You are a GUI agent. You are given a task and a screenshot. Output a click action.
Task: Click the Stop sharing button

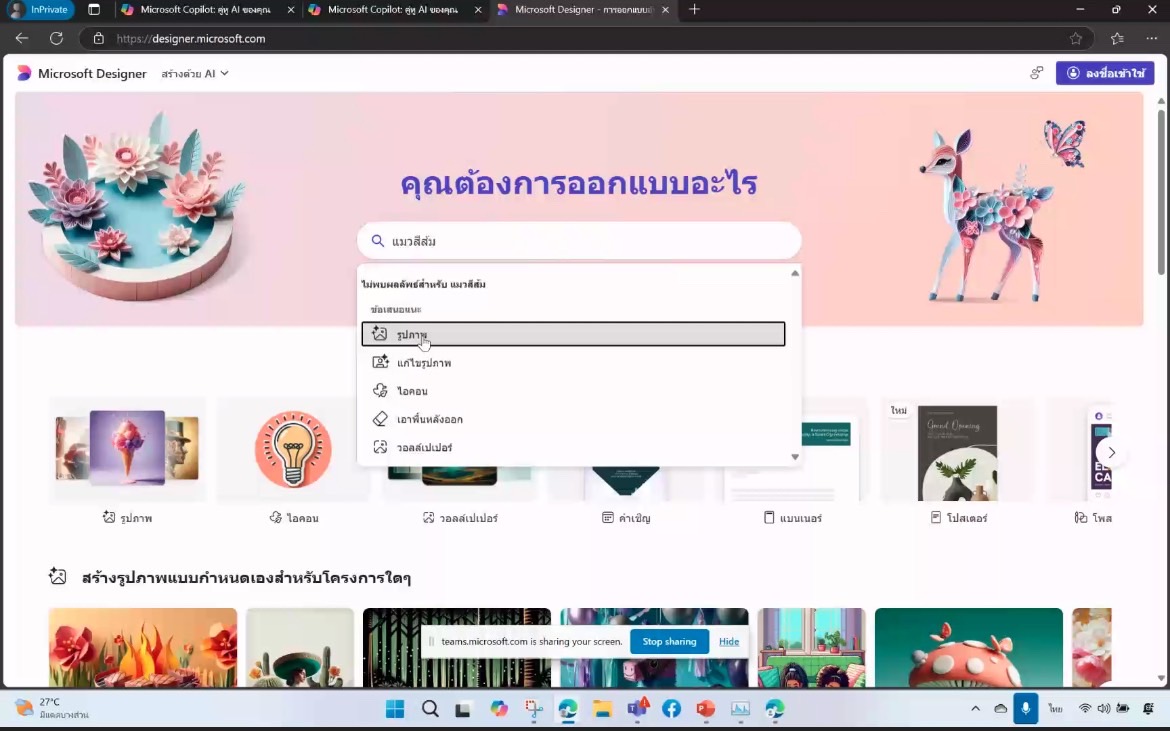[669, 641]
